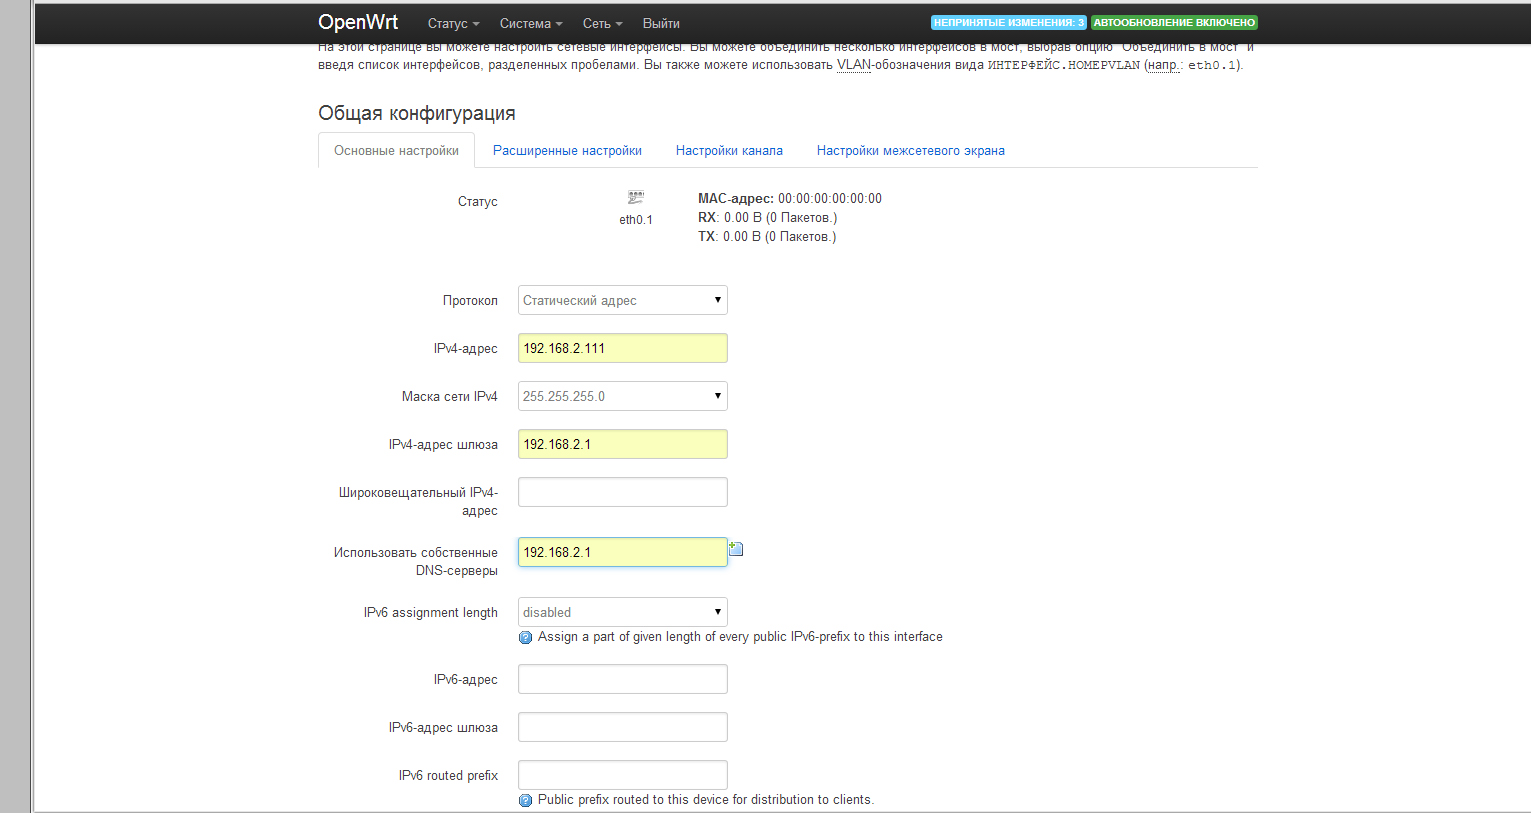The image size is (1531, 813).
Task: Click the TX: 0.00 B statistics text
Action: (x=767, y=237)
